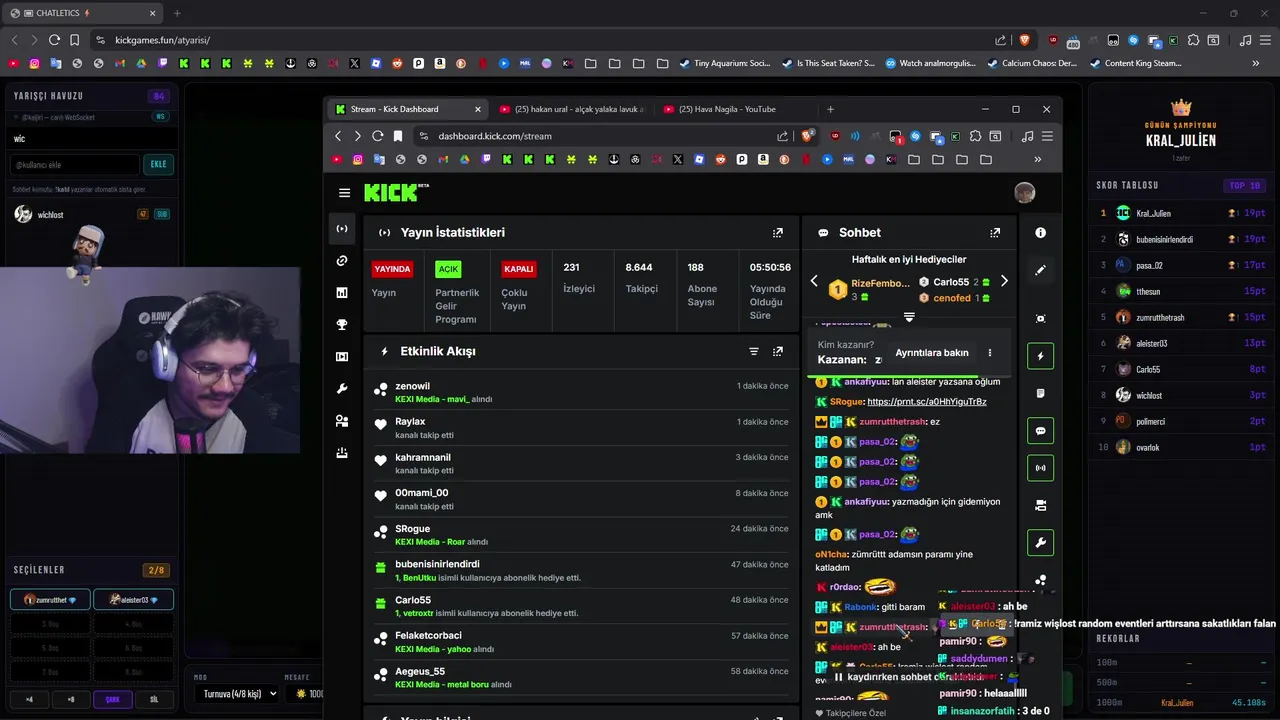Click the chat bubble icon in right toolbar

(x=1041, y=431)
